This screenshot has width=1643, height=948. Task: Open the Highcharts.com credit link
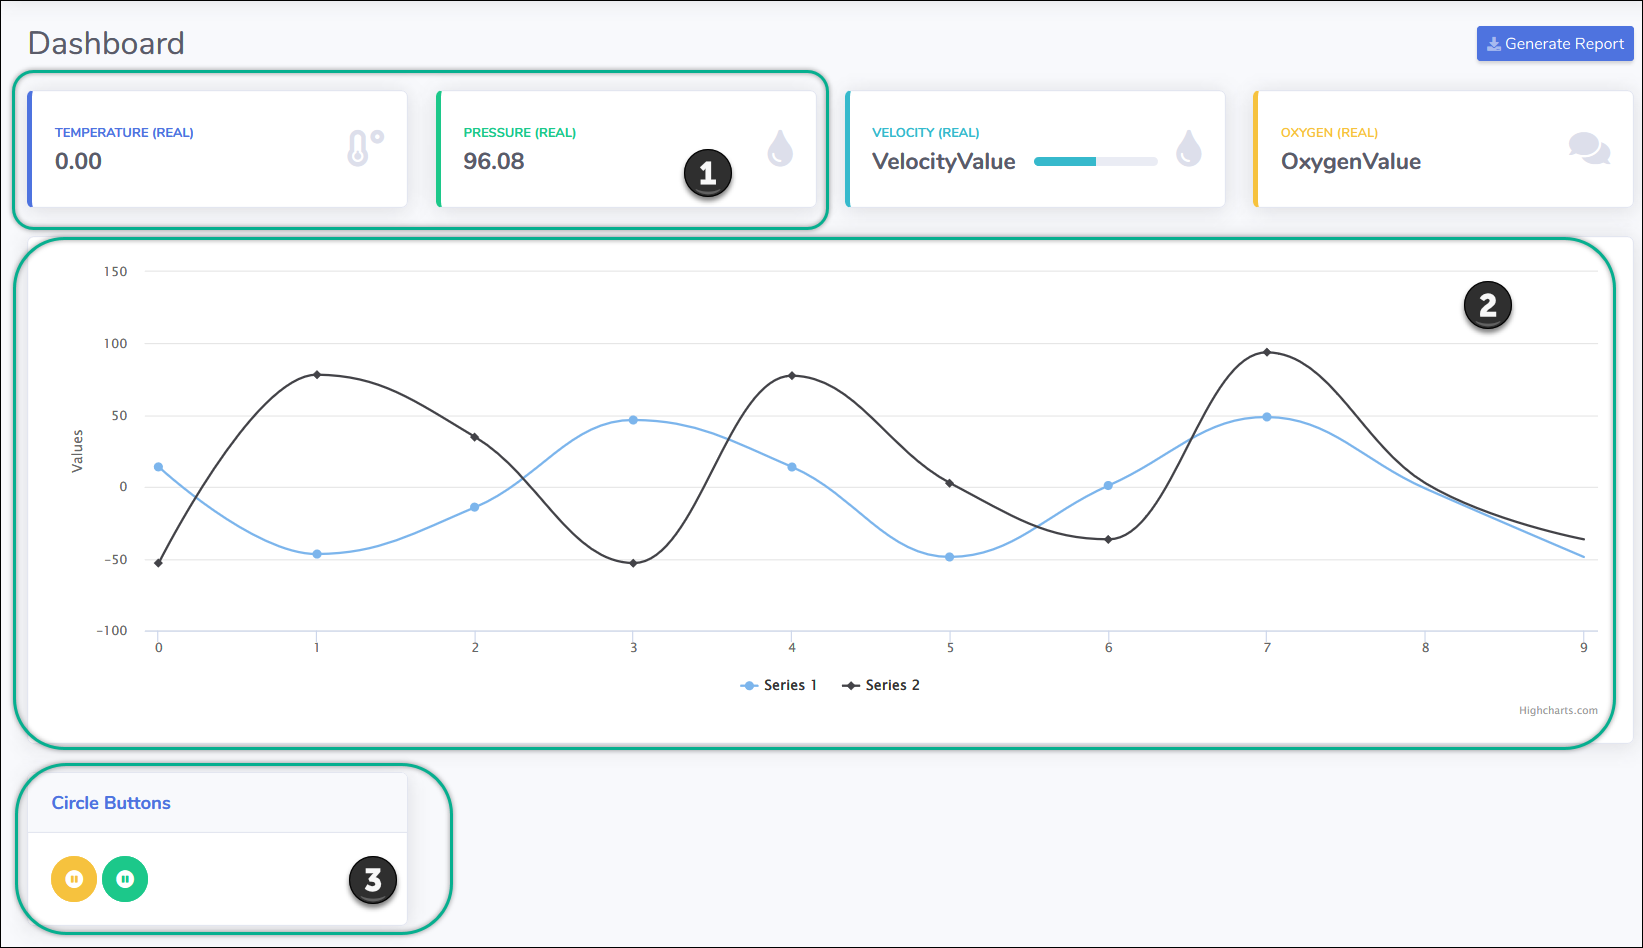(x=1558, y=711)
